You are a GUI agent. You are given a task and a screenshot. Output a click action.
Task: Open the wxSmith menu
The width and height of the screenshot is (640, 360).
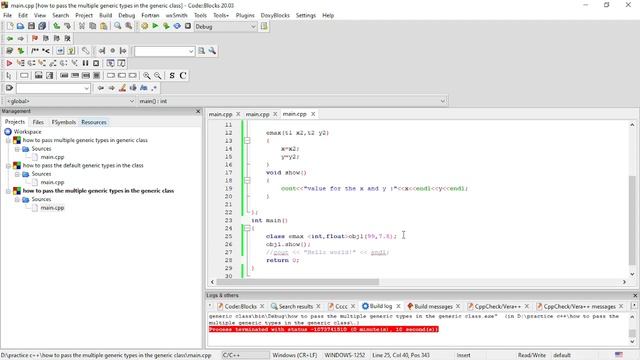click(176, 15)
